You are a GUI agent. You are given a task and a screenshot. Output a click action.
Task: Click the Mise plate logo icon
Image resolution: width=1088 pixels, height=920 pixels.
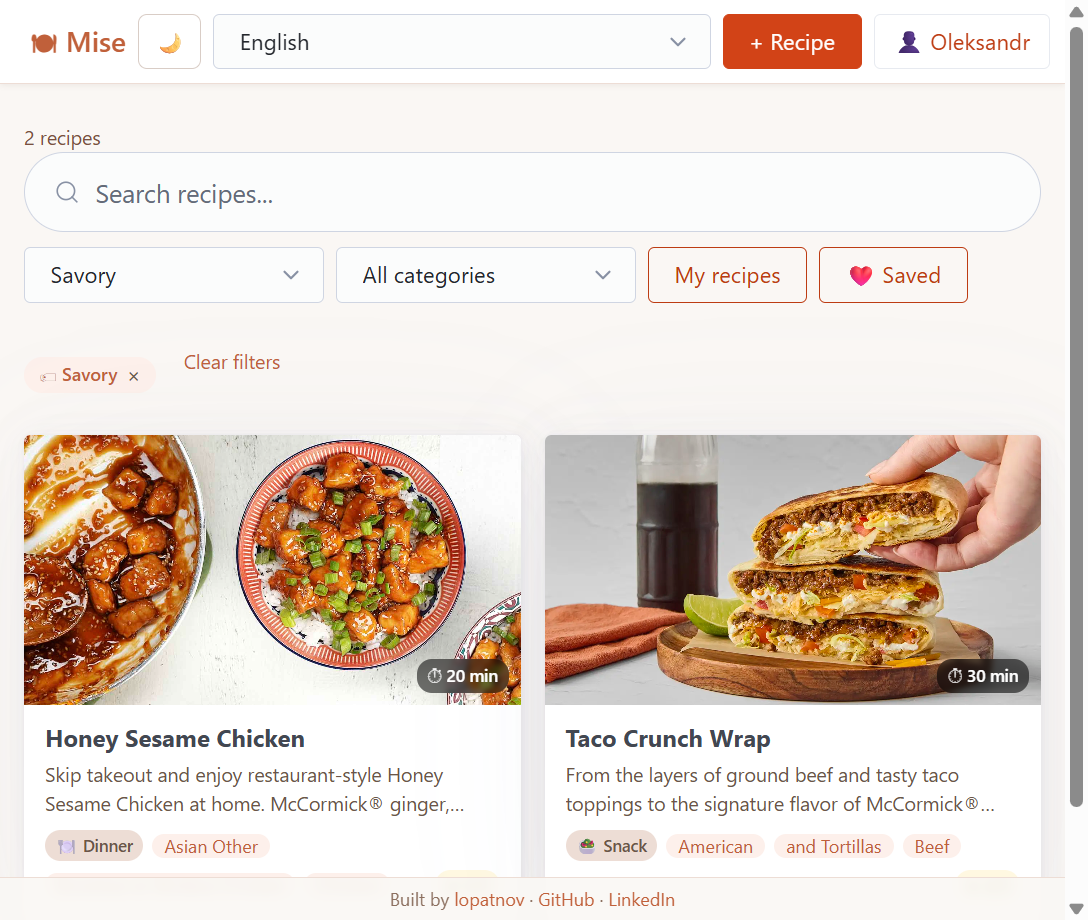pyautogui.click(x=43, y=43)
